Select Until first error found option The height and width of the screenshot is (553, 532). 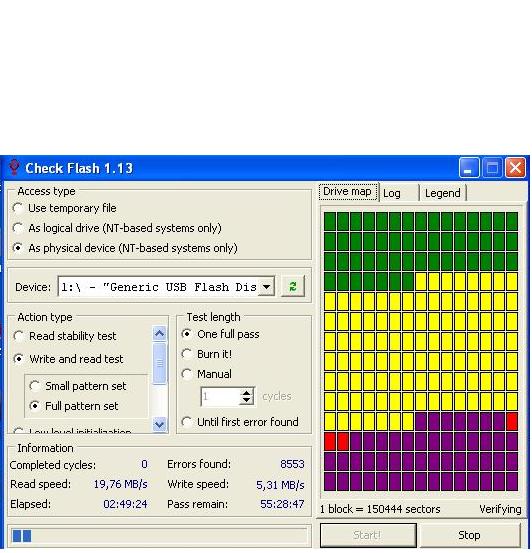tap(240, 422)
